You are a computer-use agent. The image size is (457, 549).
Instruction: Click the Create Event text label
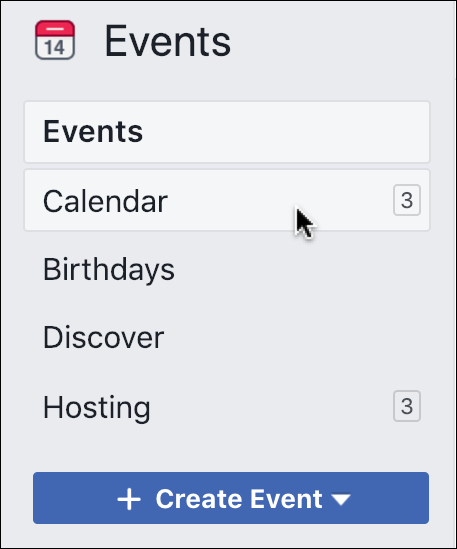click(239, 499)
